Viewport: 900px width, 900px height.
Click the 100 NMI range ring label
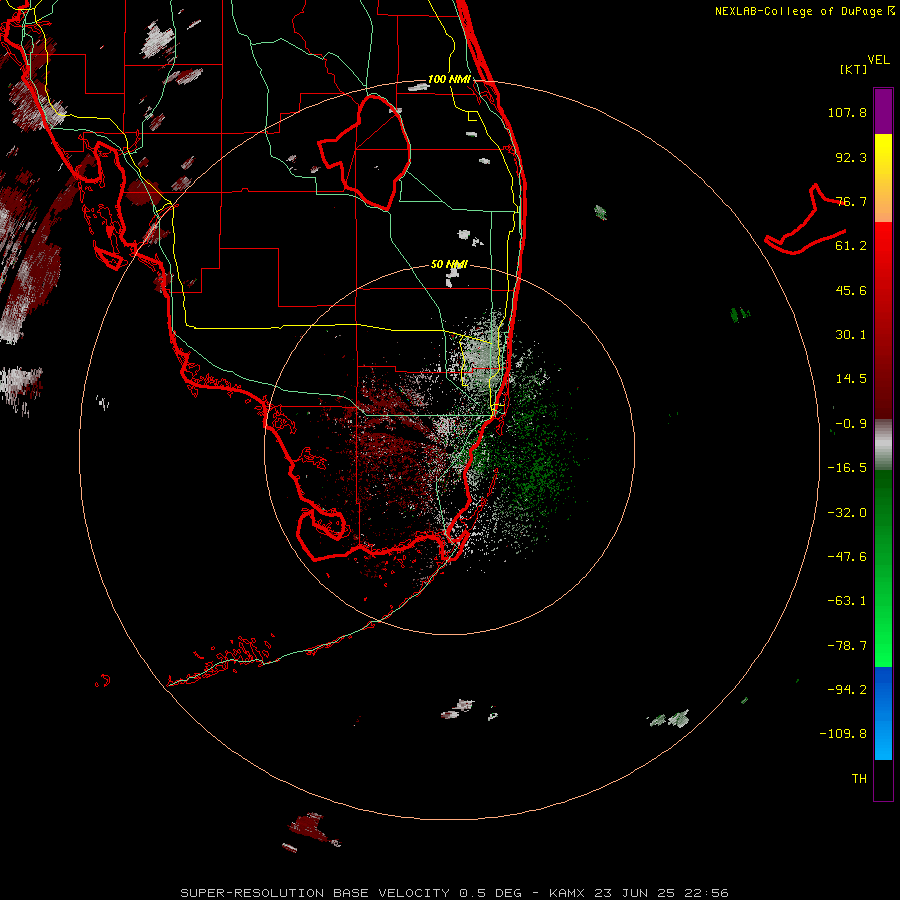[x=449, y=79]
